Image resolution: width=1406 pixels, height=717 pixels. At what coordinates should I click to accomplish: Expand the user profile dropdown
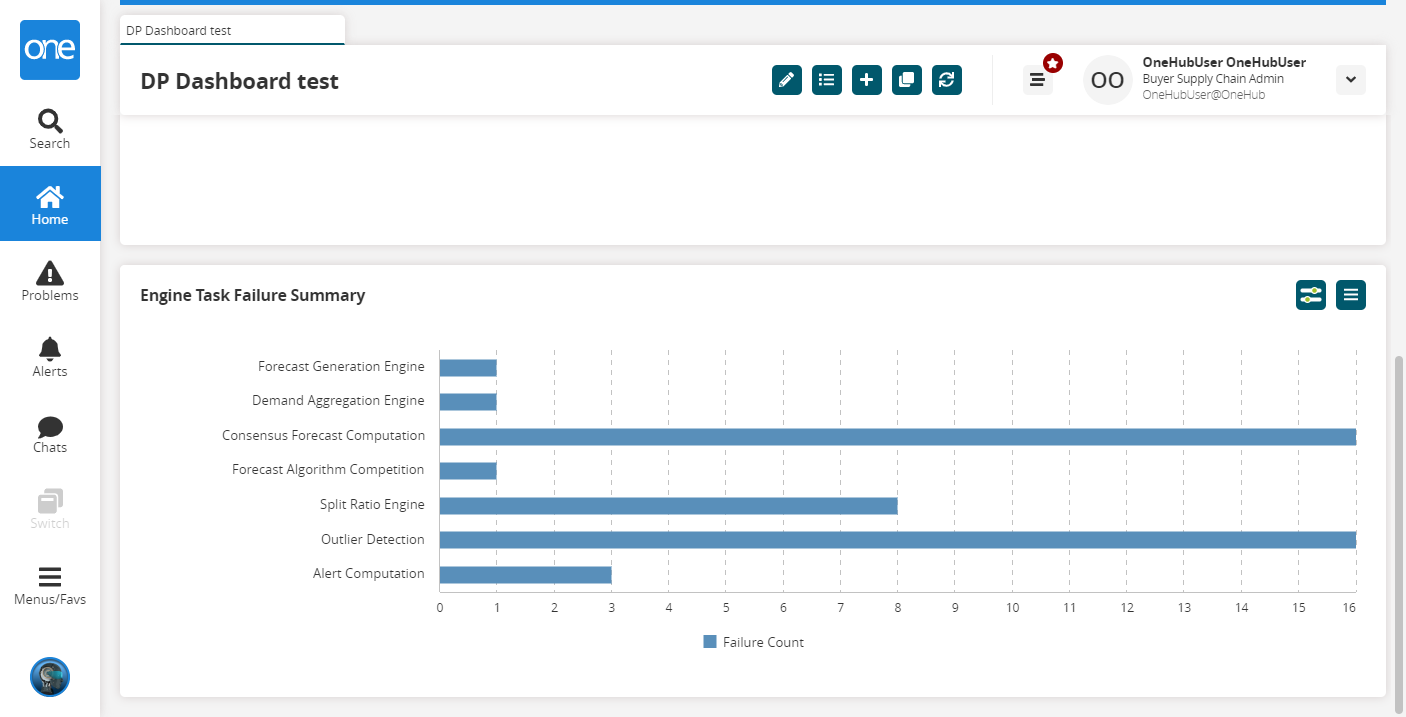pos(1350,80)
